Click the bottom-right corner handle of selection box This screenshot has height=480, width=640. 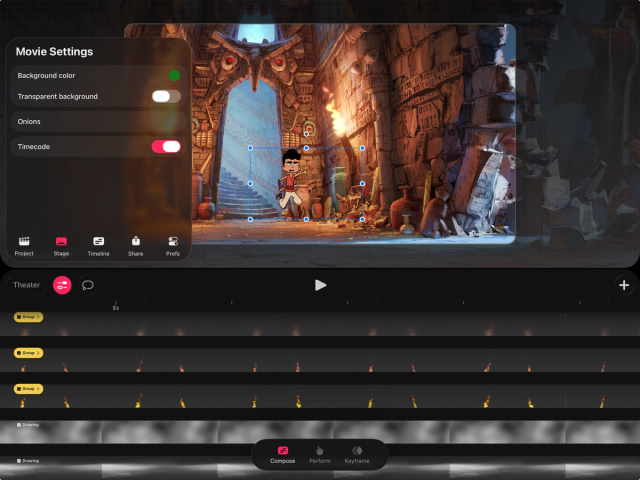(x=362, y=219)
